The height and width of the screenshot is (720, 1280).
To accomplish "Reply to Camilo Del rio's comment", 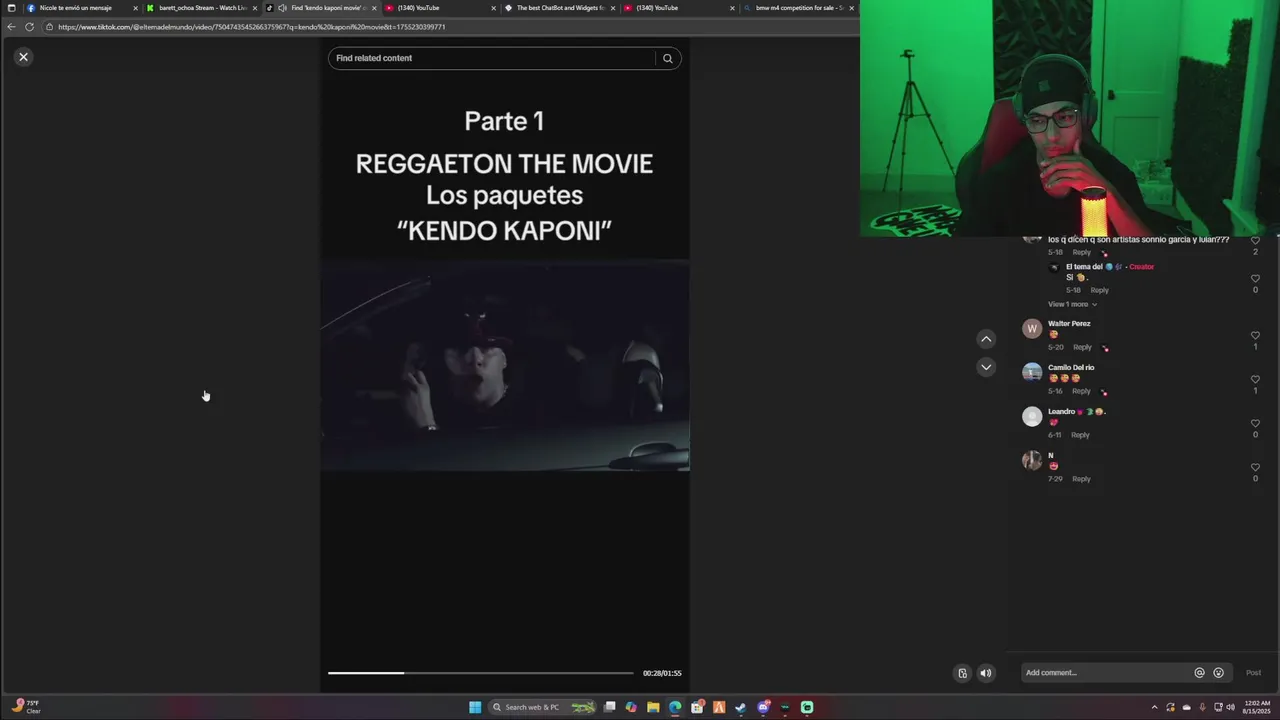I will click(x=1081, y=391).
